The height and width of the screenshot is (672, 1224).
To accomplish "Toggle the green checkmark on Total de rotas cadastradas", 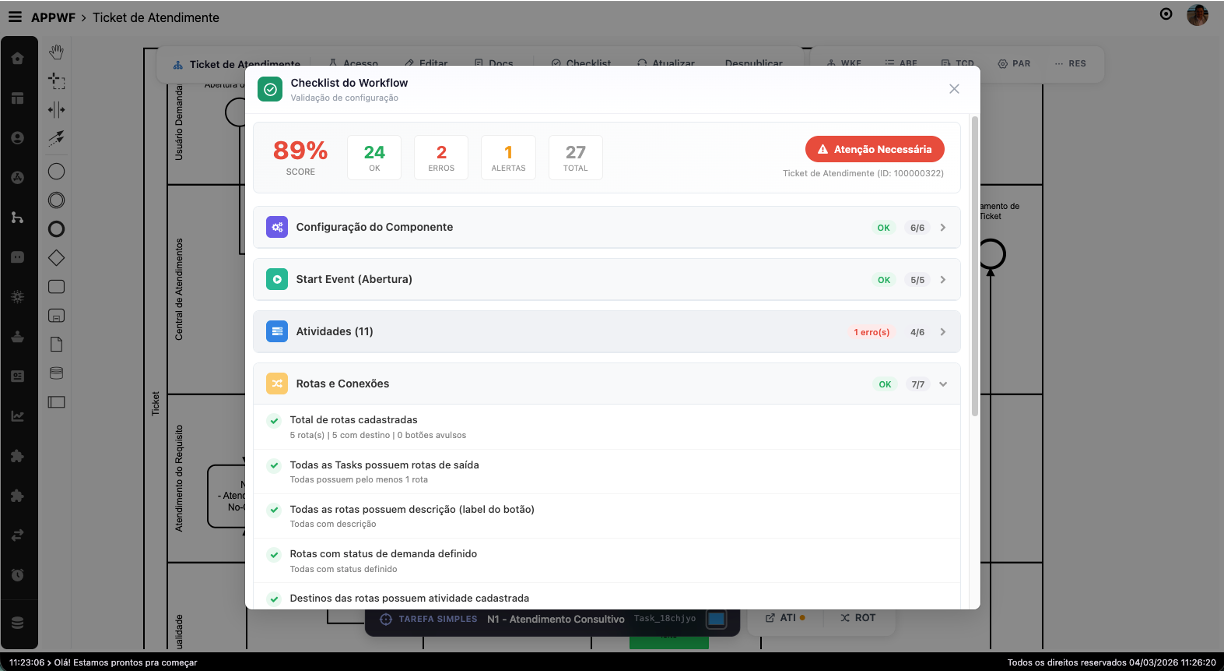I will 273,419.
